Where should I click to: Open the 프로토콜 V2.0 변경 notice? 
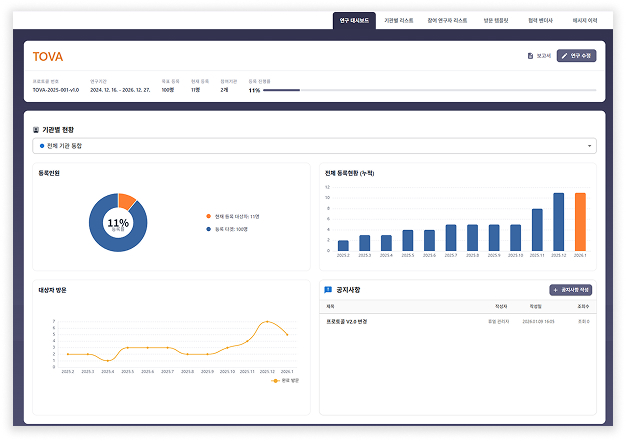(347, 322)
